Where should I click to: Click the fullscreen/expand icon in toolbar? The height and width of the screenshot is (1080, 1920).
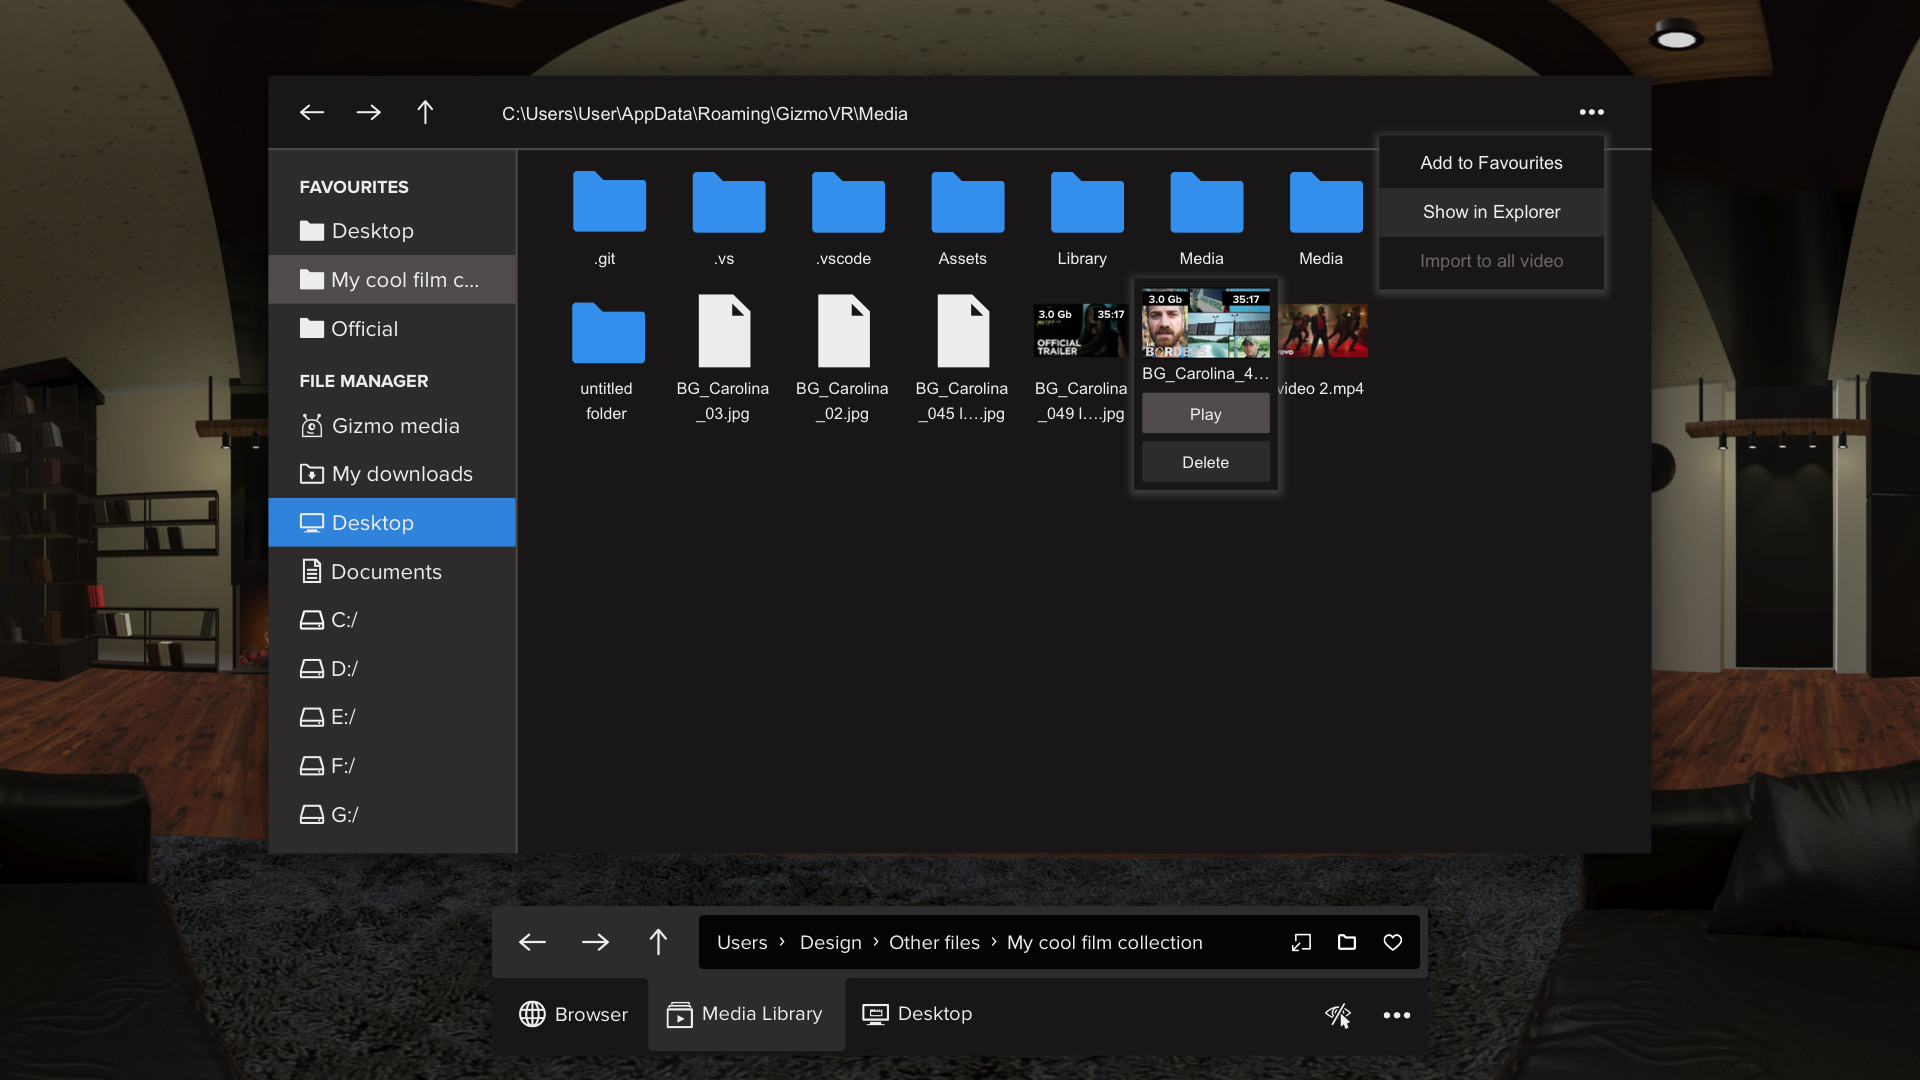coord(1302,942)
